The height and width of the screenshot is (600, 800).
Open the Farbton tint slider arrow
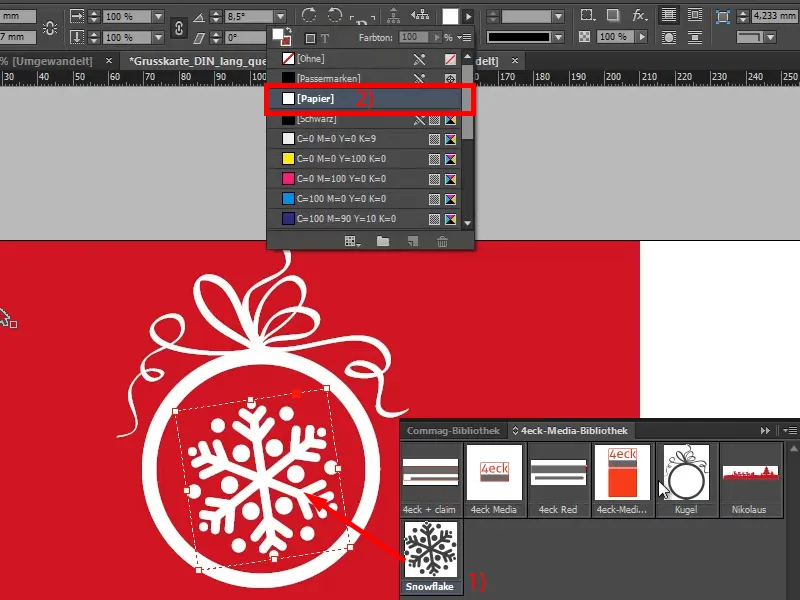click(x=437, y=37)
